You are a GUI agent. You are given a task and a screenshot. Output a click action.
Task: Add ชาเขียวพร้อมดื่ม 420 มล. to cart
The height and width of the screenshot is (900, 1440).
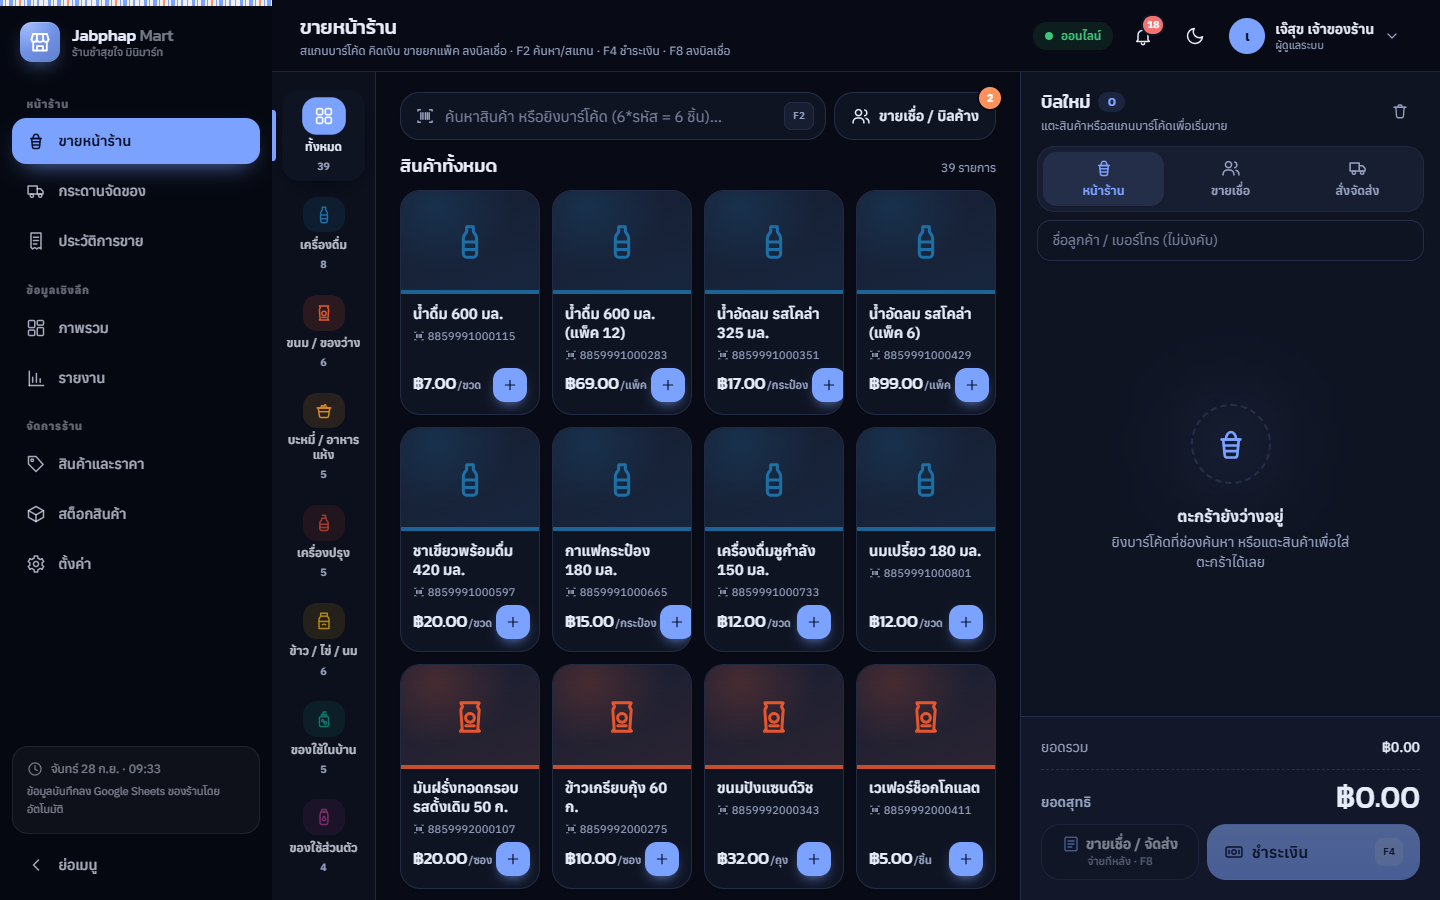pos(513,622)
